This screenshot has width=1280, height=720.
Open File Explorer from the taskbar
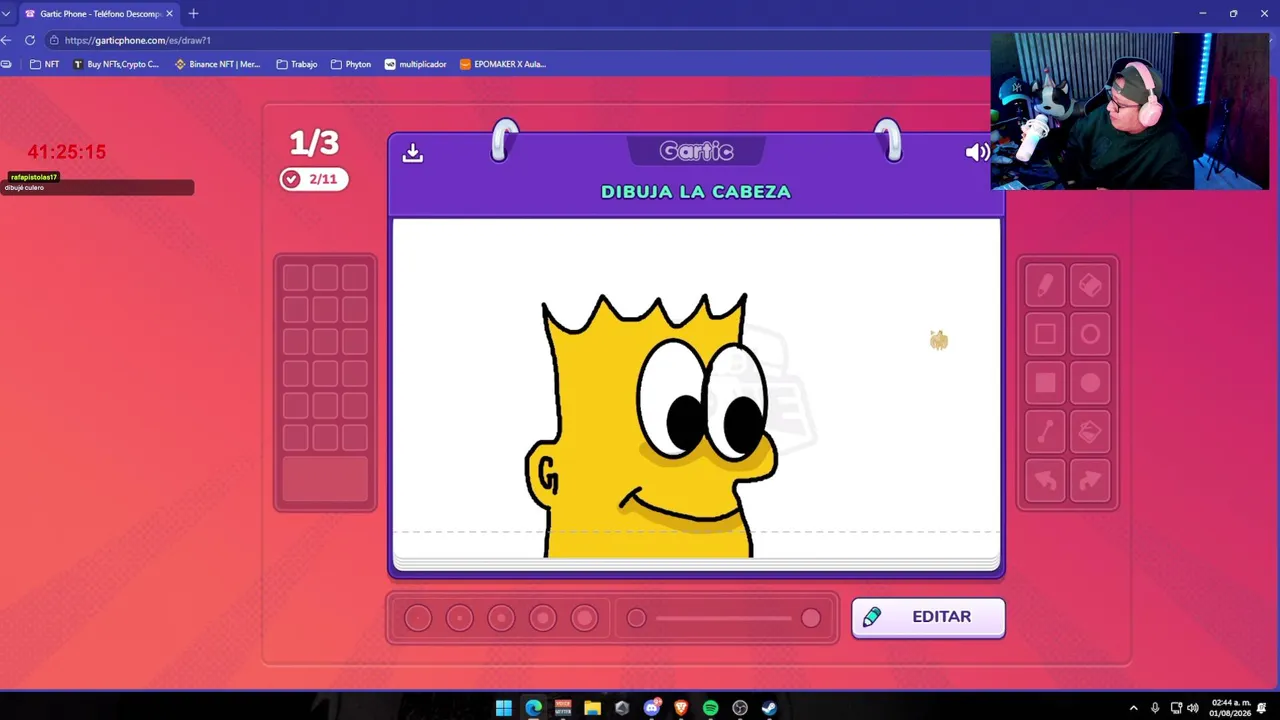click(x=593, y=708)
